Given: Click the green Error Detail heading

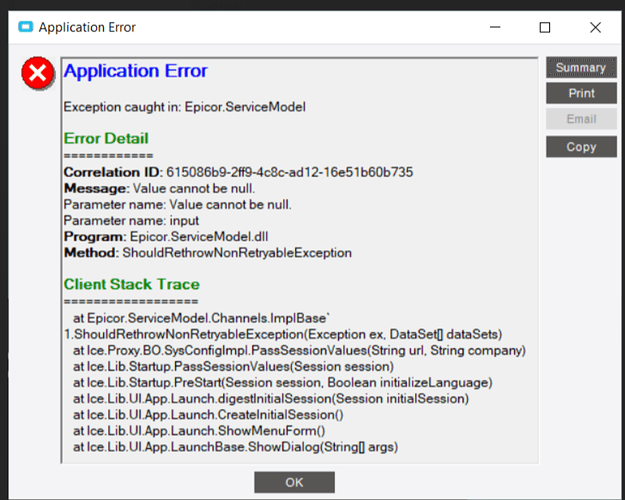Looking at the screenshot, I should pyautogui.click(x=106, y=138).
